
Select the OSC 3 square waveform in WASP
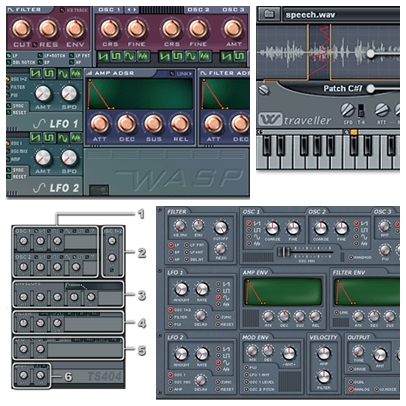pyautogui.click(x=239, y=56)
